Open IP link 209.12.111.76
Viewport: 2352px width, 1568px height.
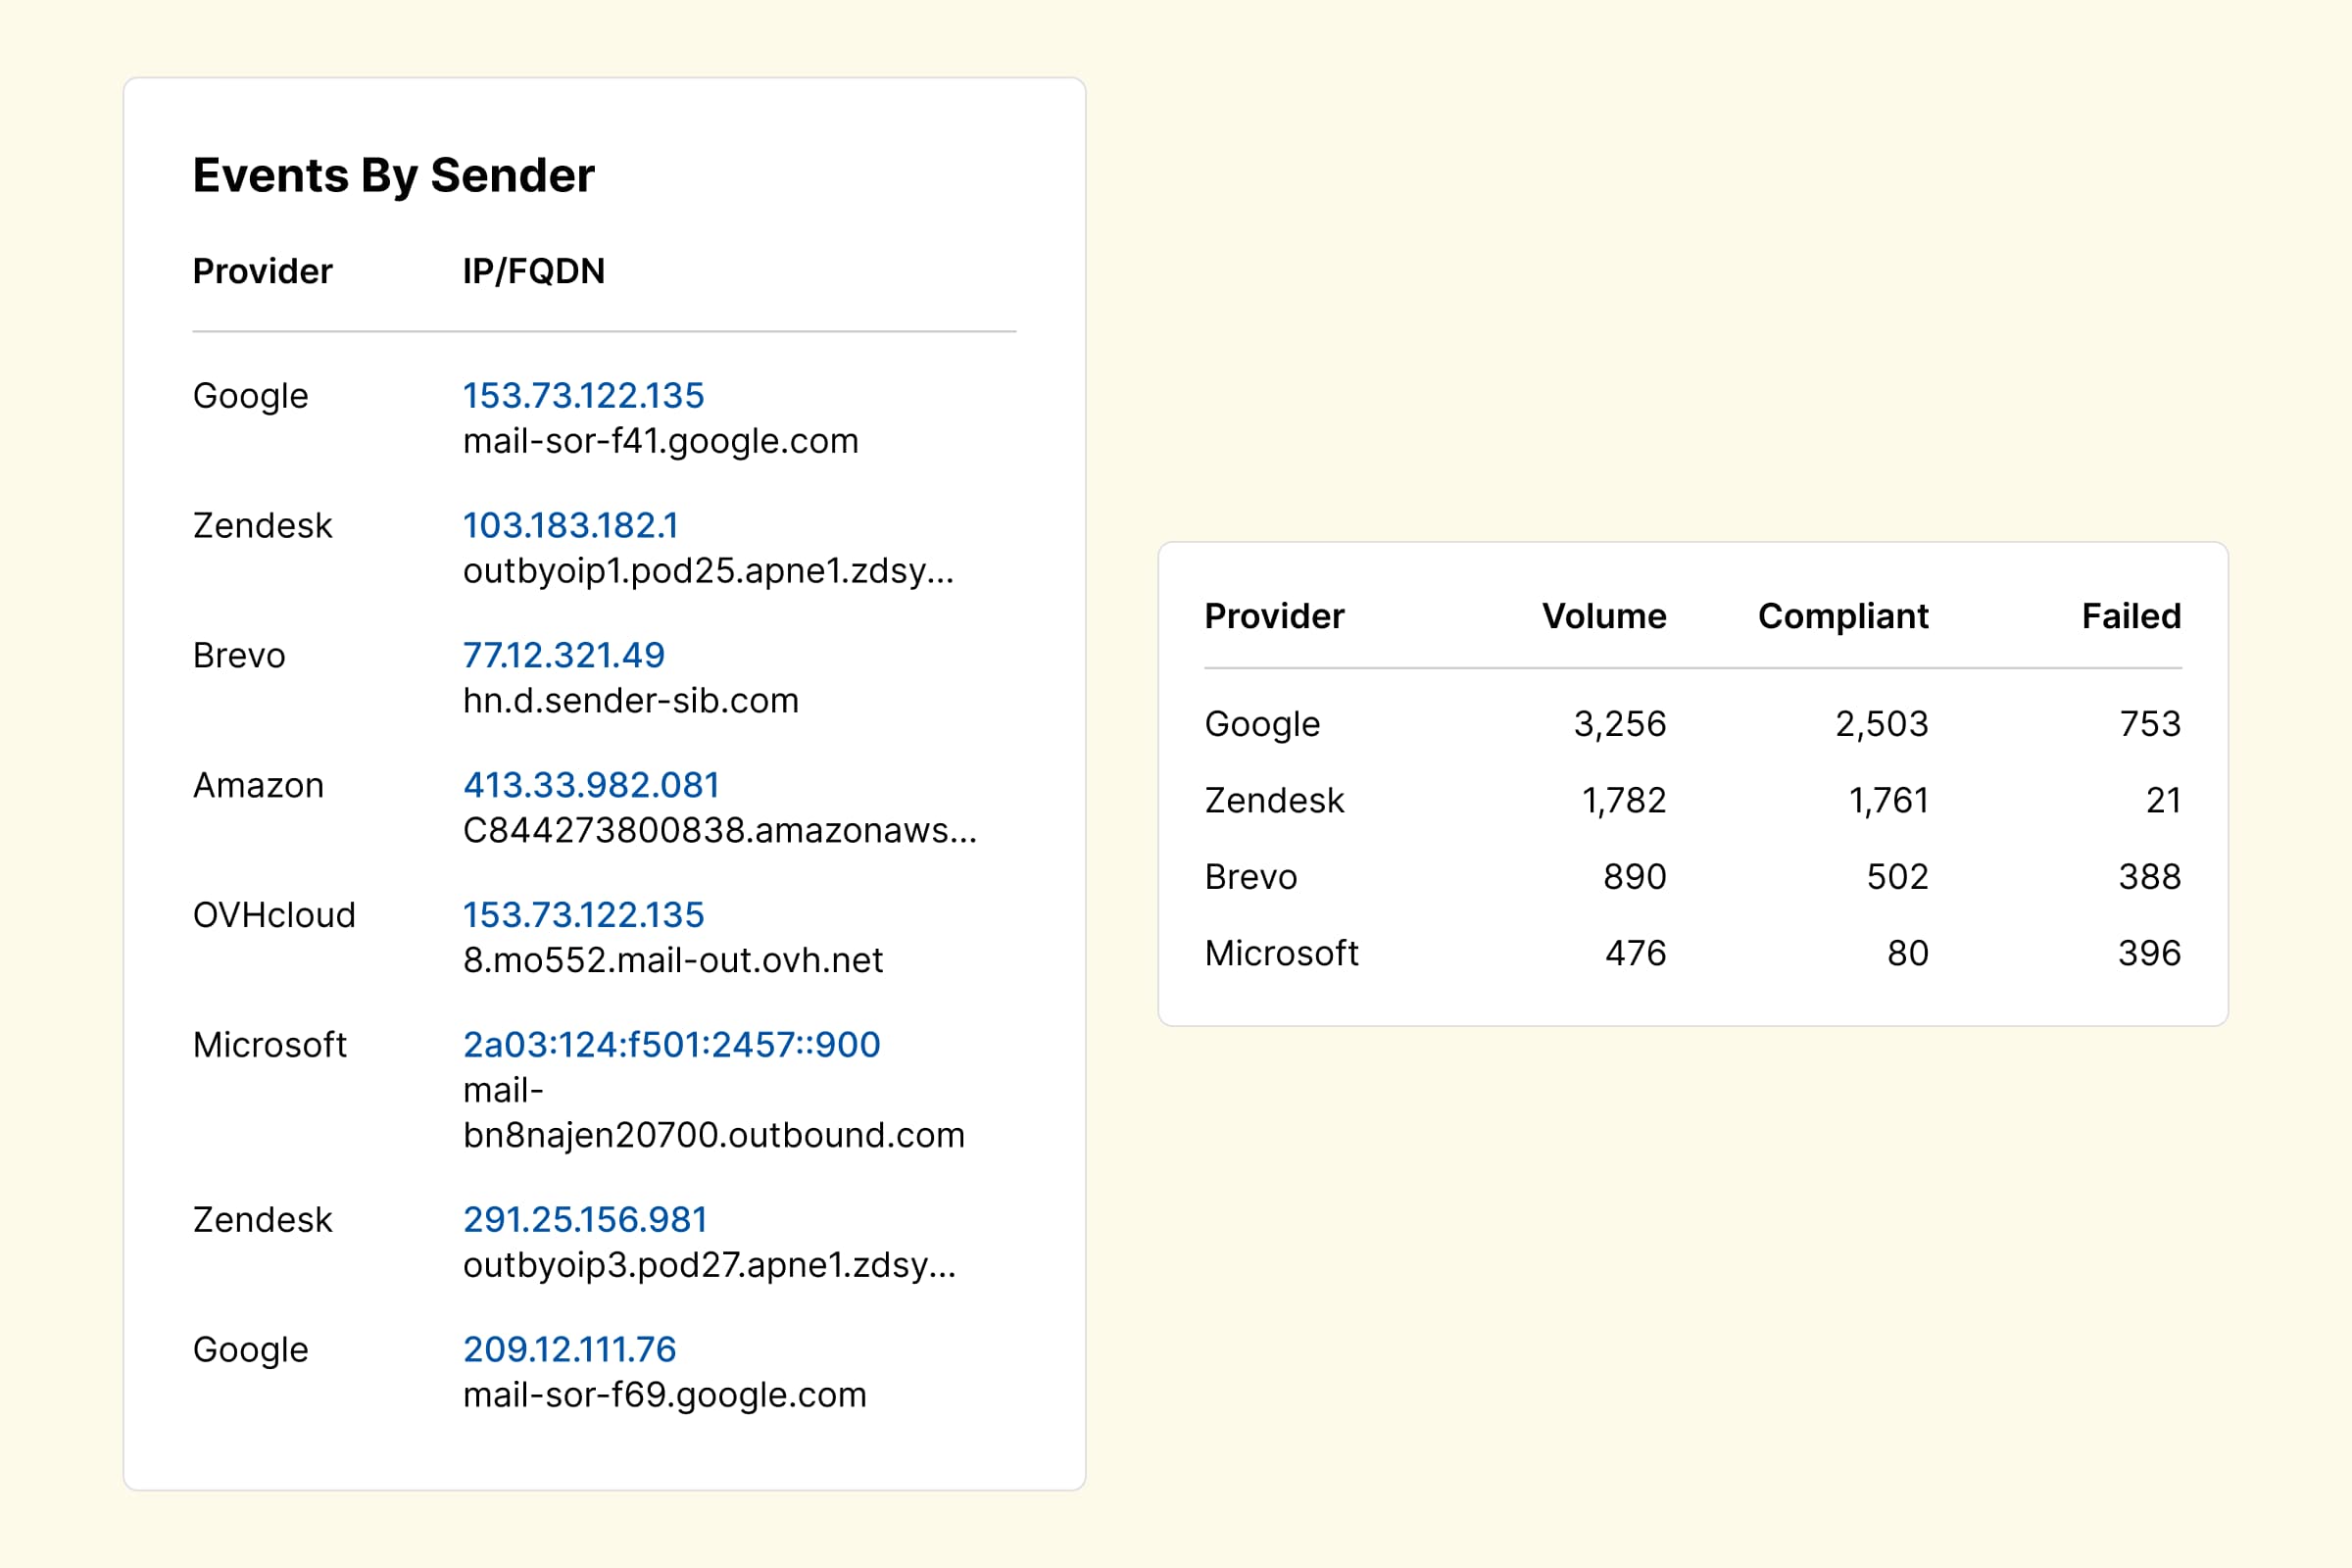click(569, 1350)
